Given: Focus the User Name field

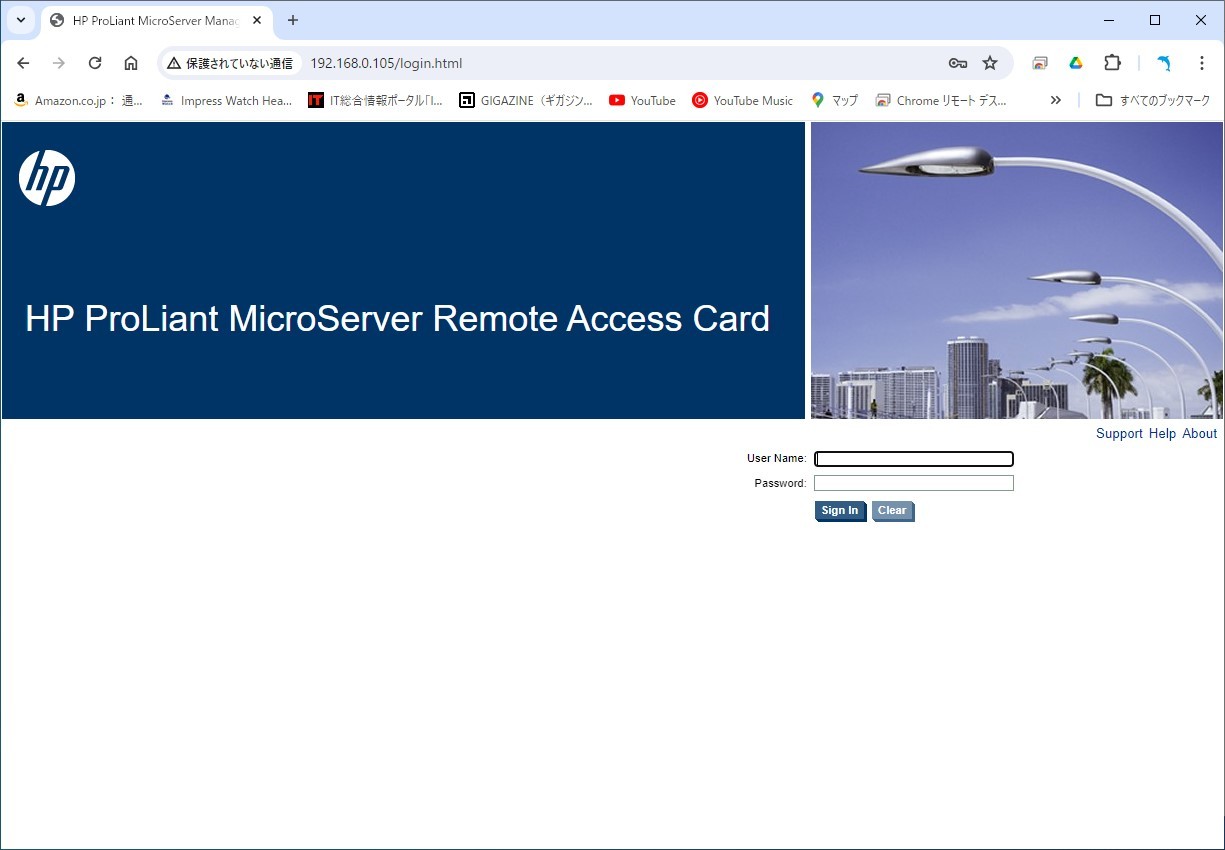Looking at the screenshot, I should [914, 459].
